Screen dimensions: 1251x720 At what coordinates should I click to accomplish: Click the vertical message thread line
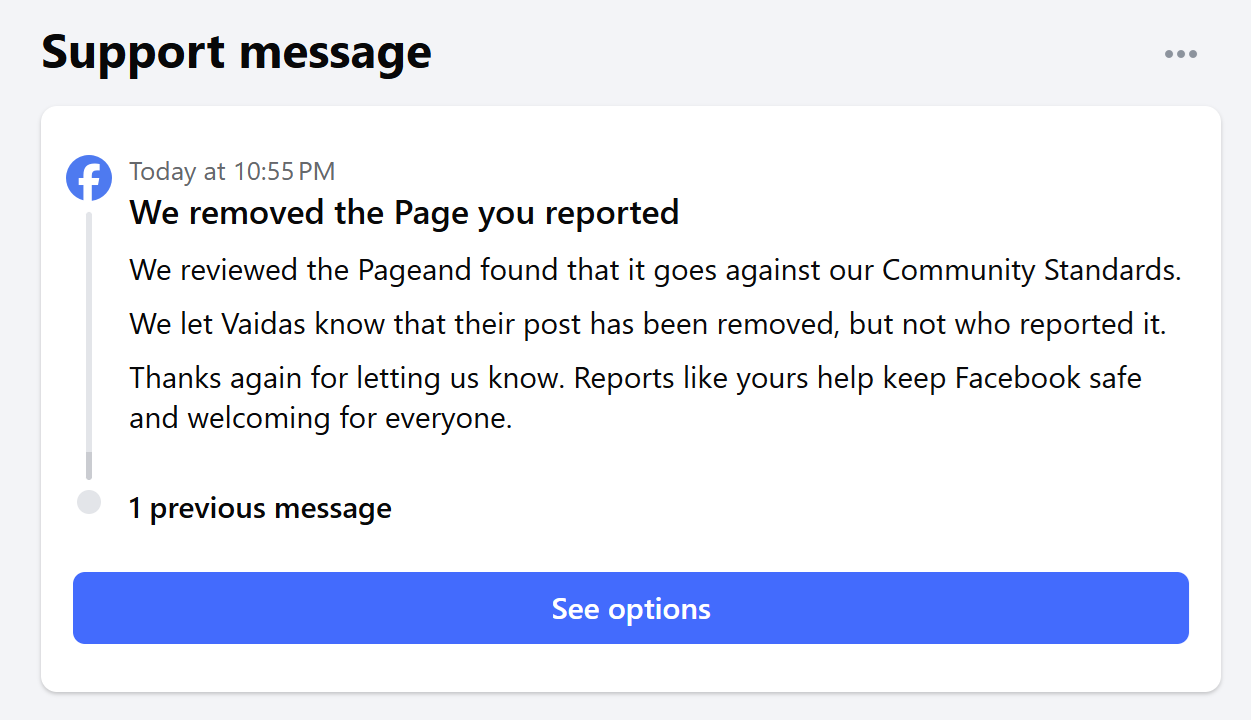(x=89, y=330)
